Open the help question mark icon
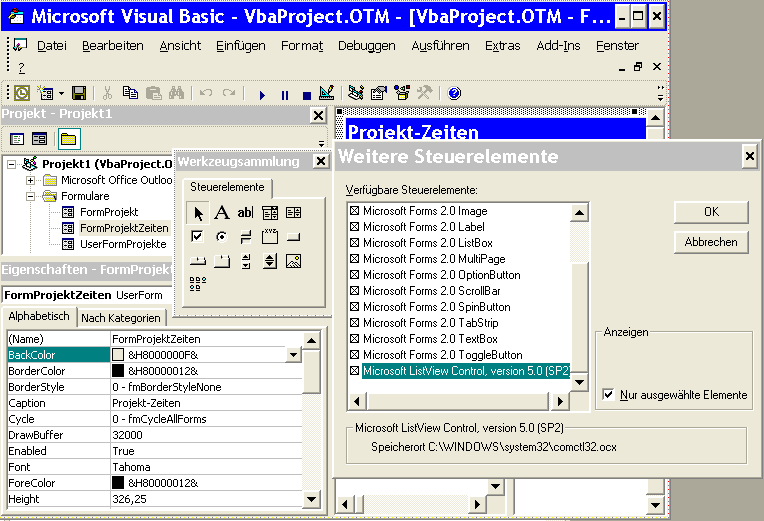This screenshot has width=764, height=521. 454,93
